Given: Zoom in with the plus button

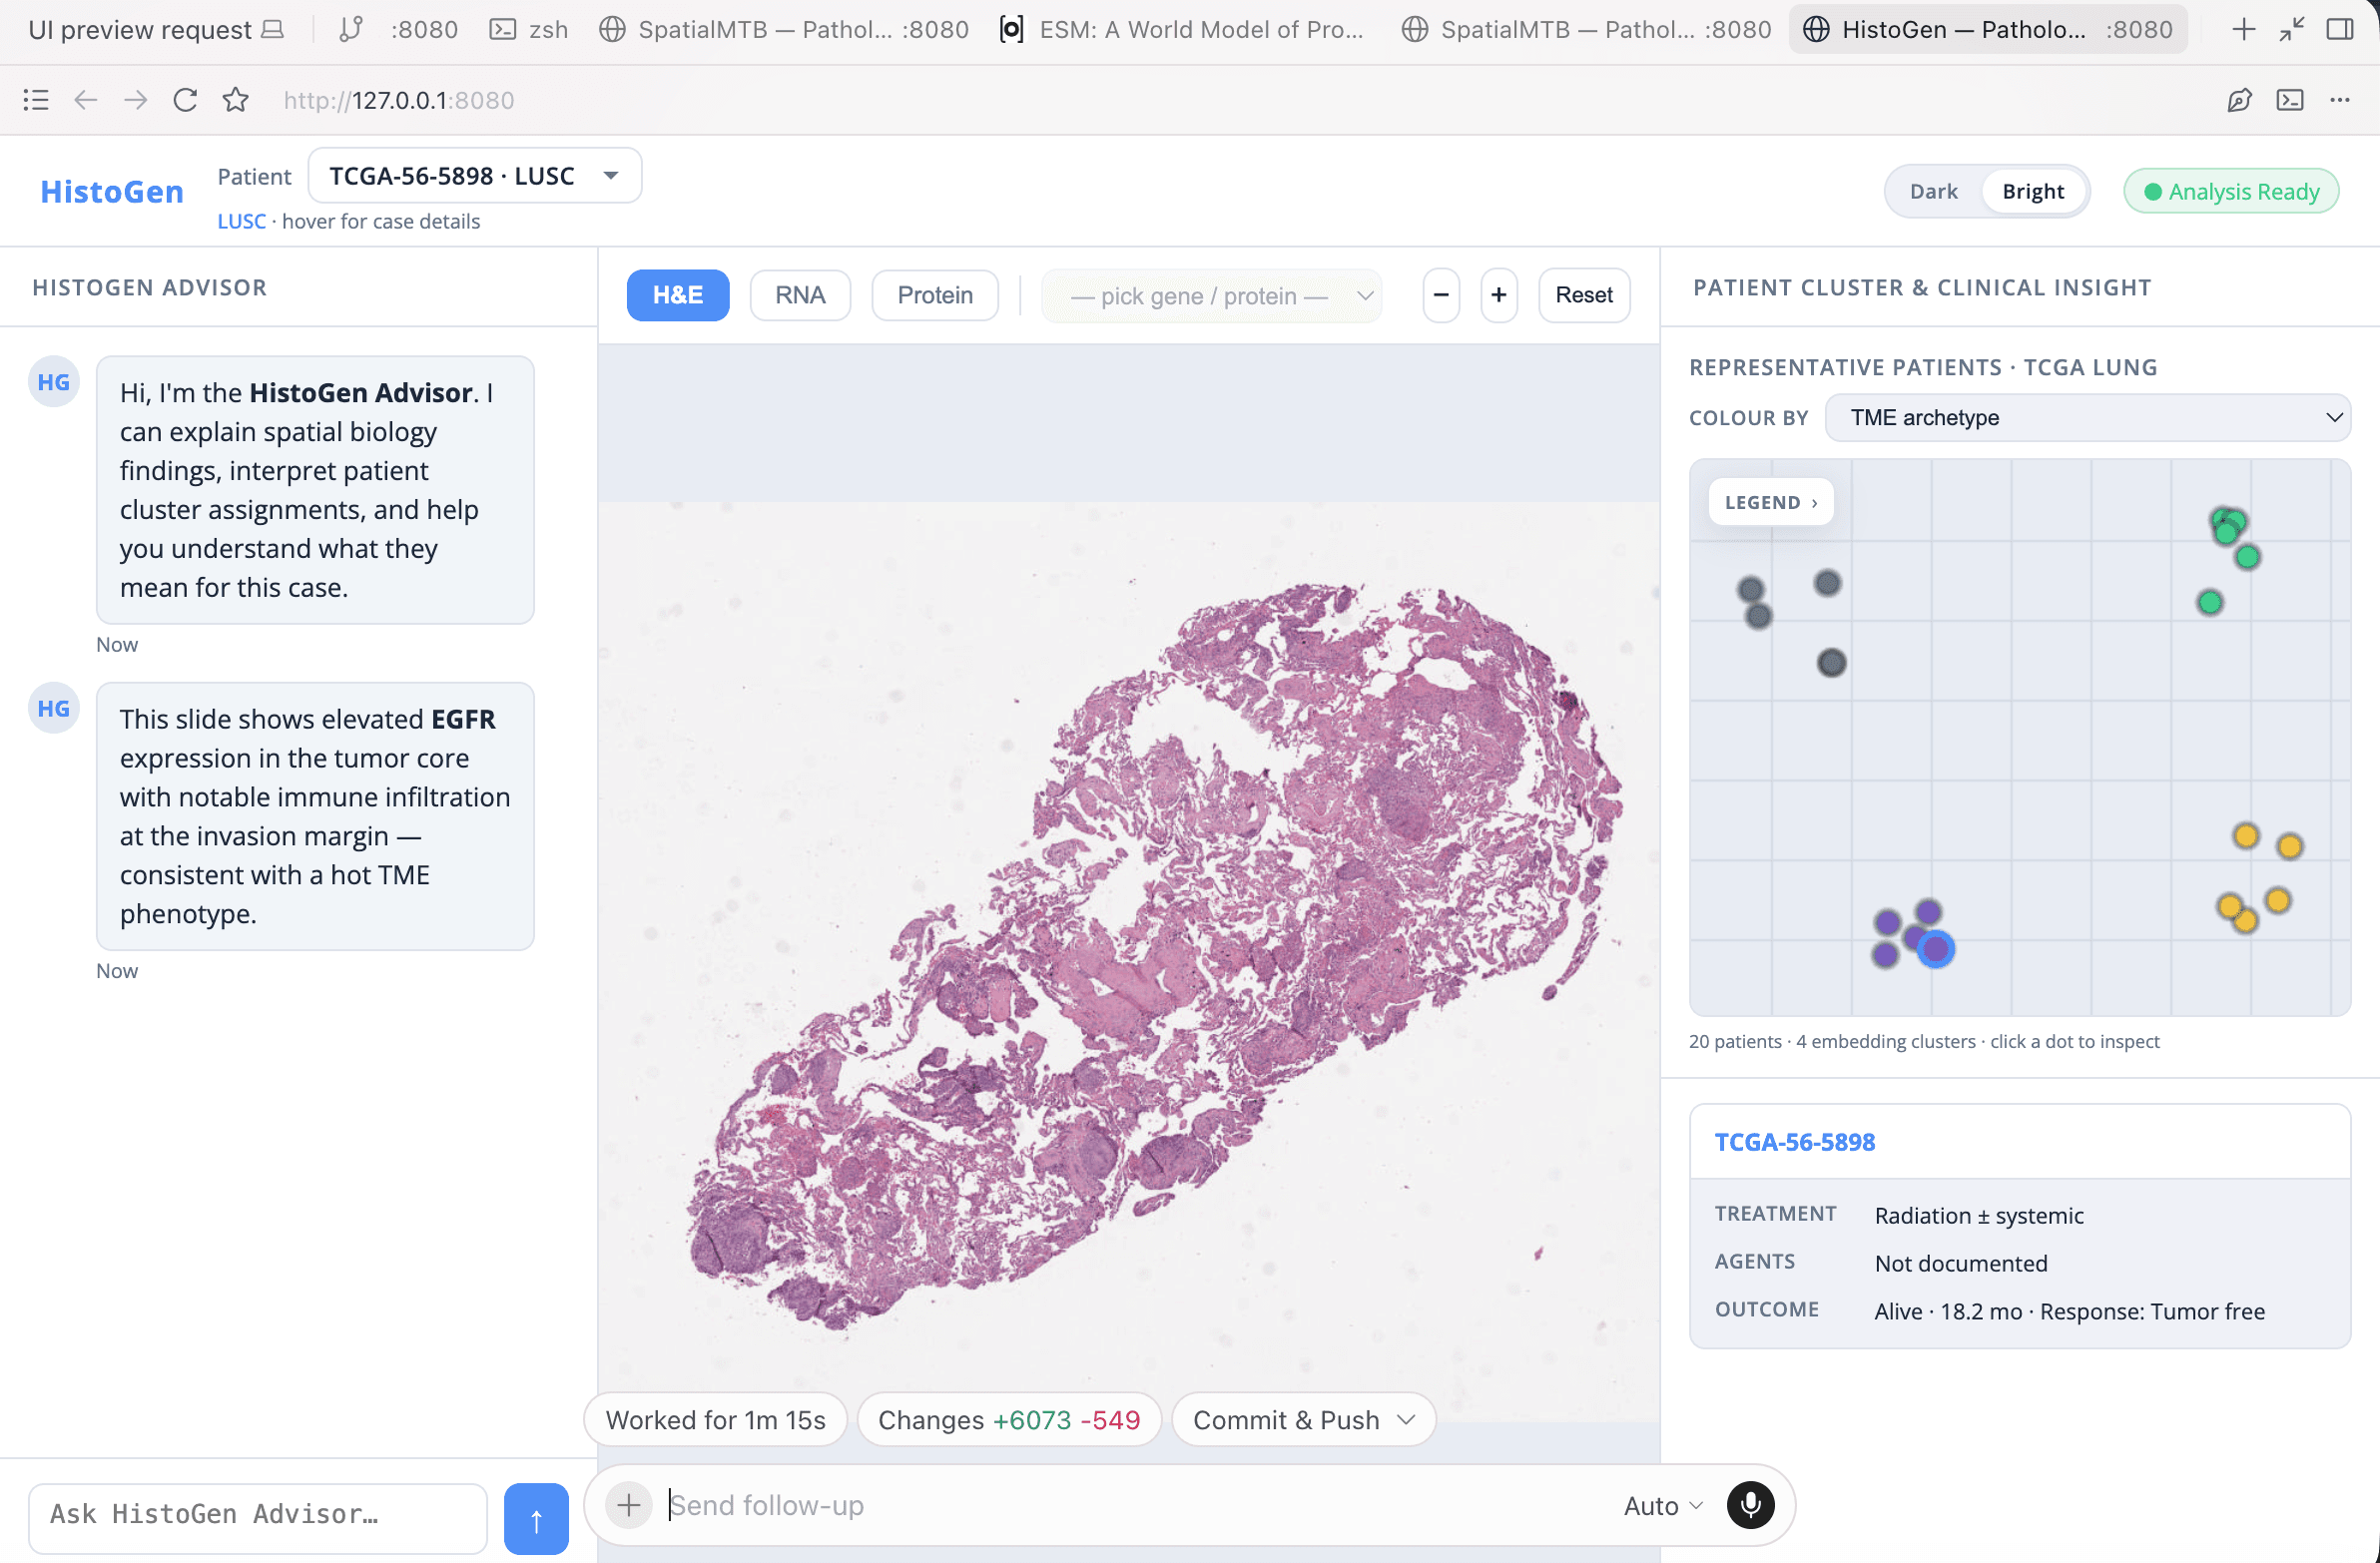Looking at the screenshot, I should pos(1498,295).
